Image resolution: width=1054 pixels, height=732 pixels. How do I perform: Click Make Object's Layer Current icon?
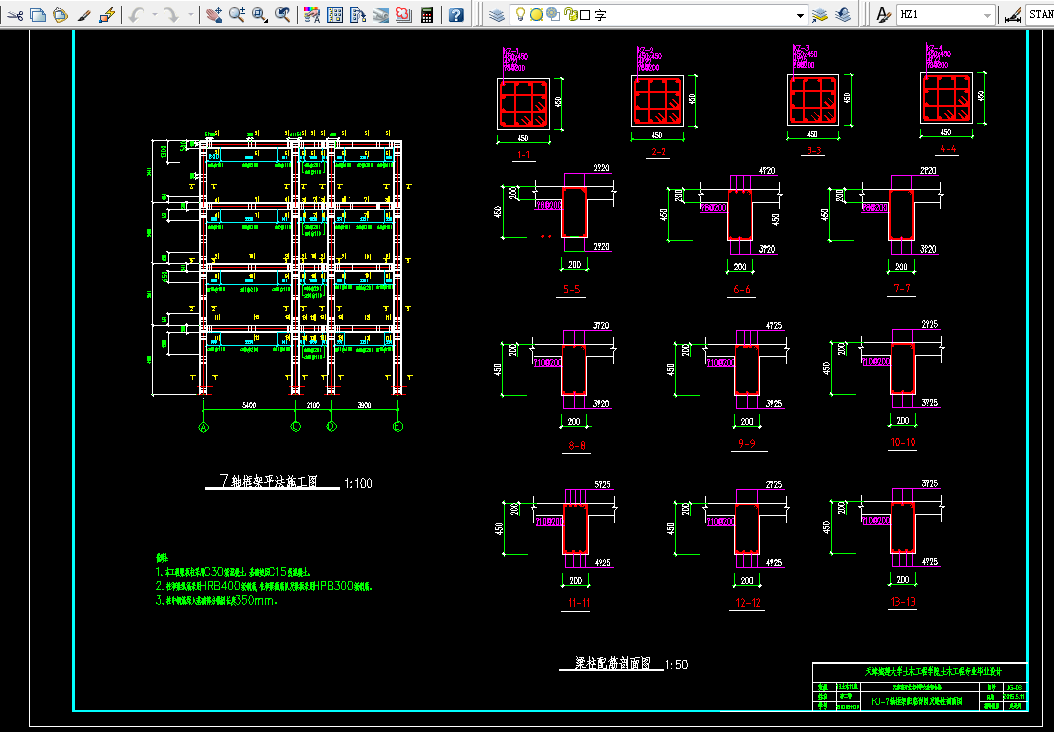coord(819,14)
